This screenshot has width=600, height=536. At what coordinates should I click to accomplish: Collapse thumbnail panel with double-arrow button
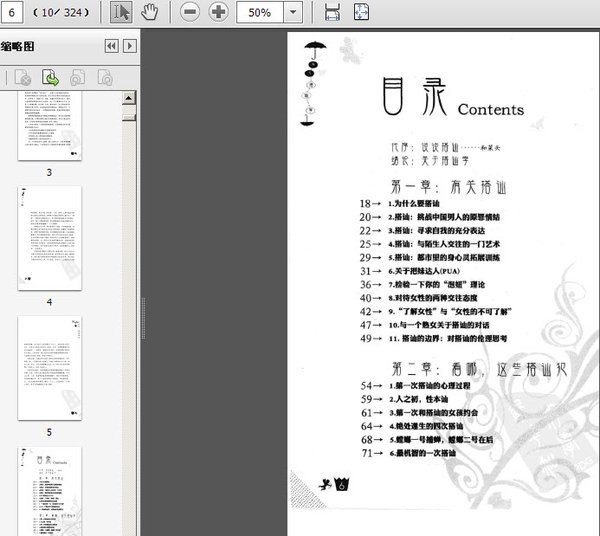(111, 46)
